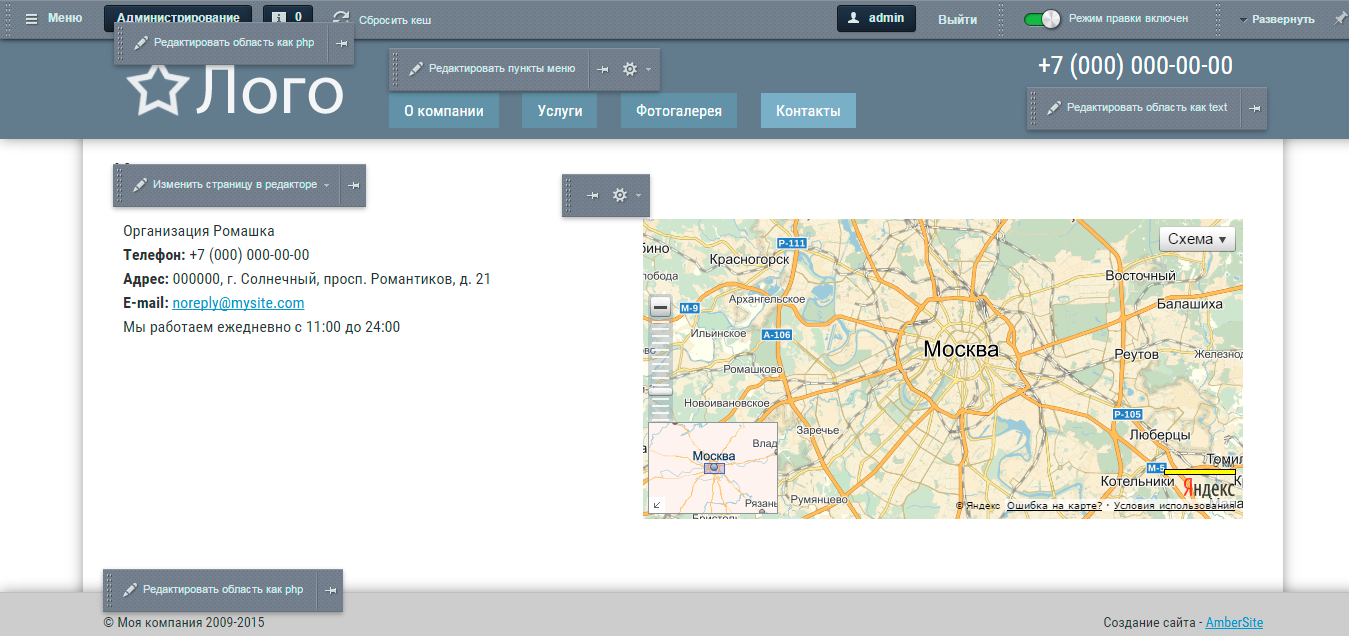Click the pin icon beside Редактировать пункты меню

point(603,69)
